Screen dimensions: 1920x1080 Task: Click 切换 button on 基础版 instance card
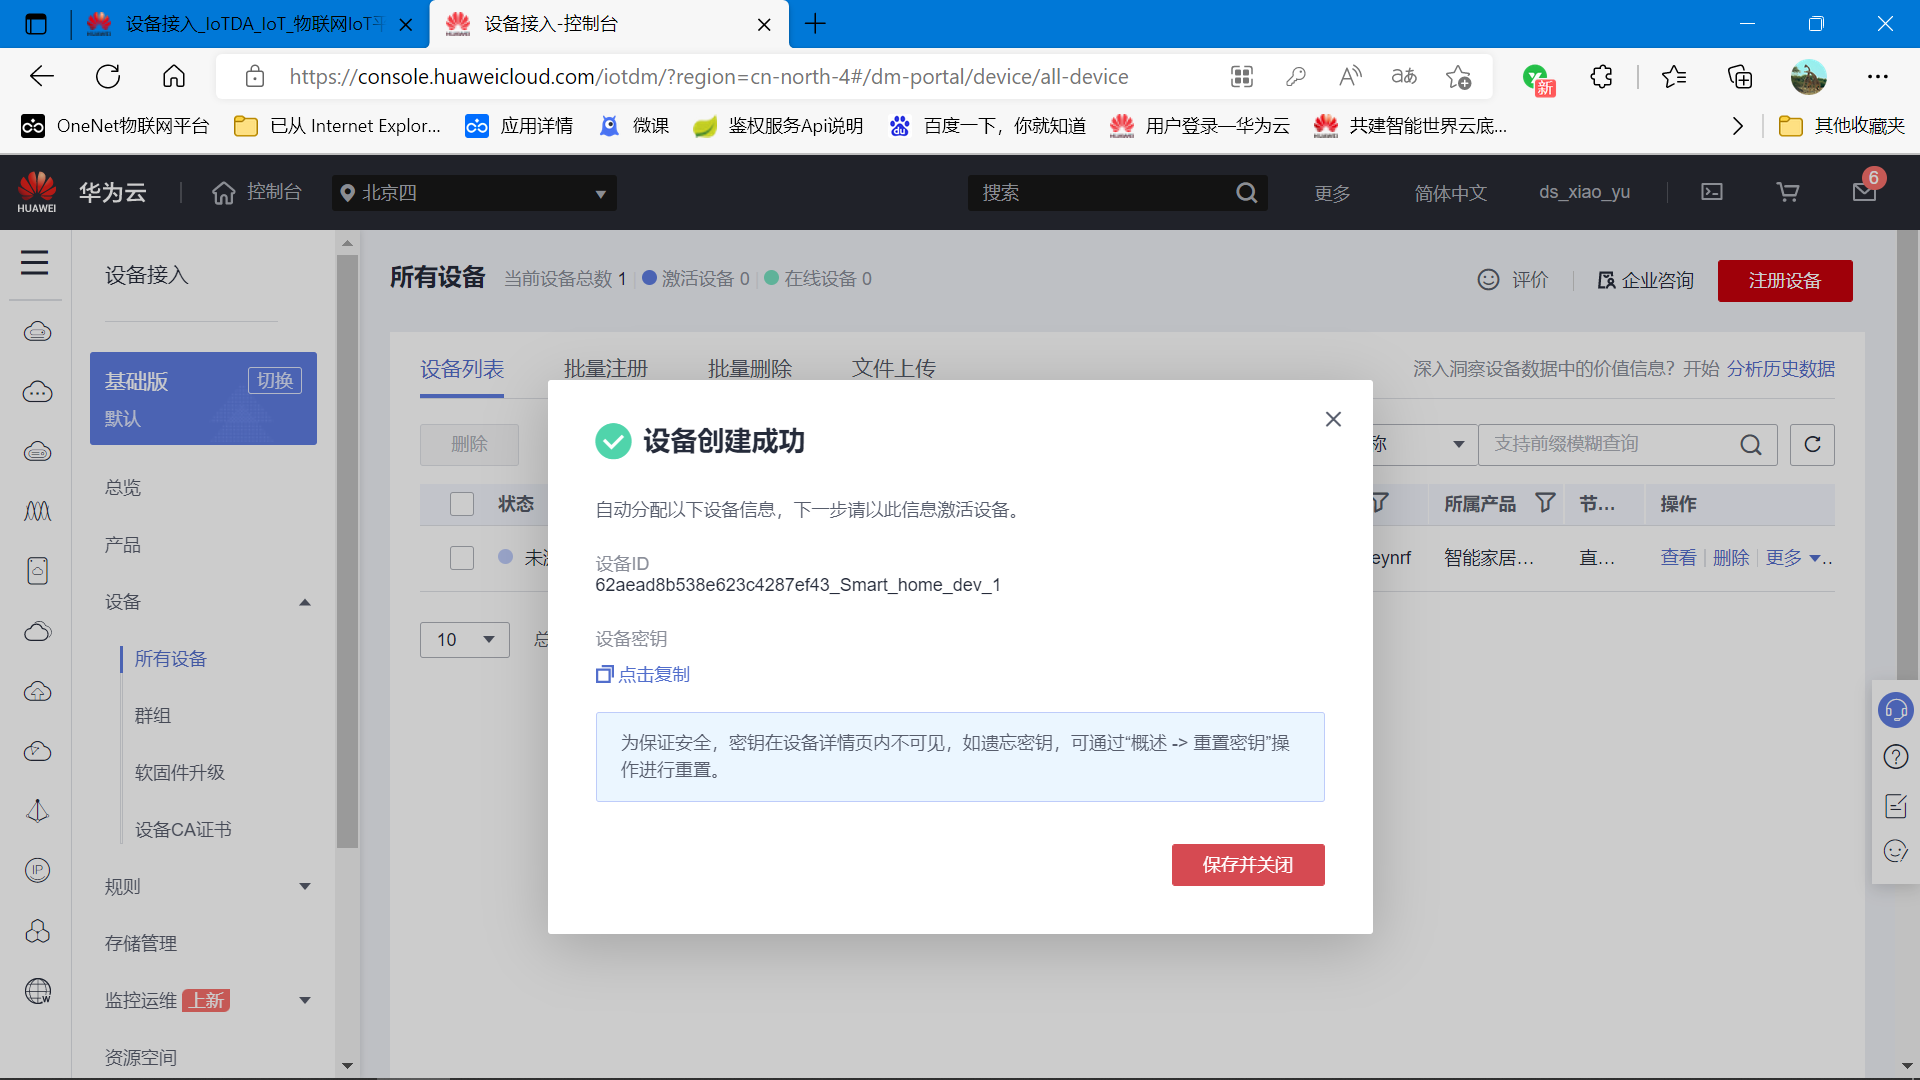pyautogui.click(x=275, y=381)
